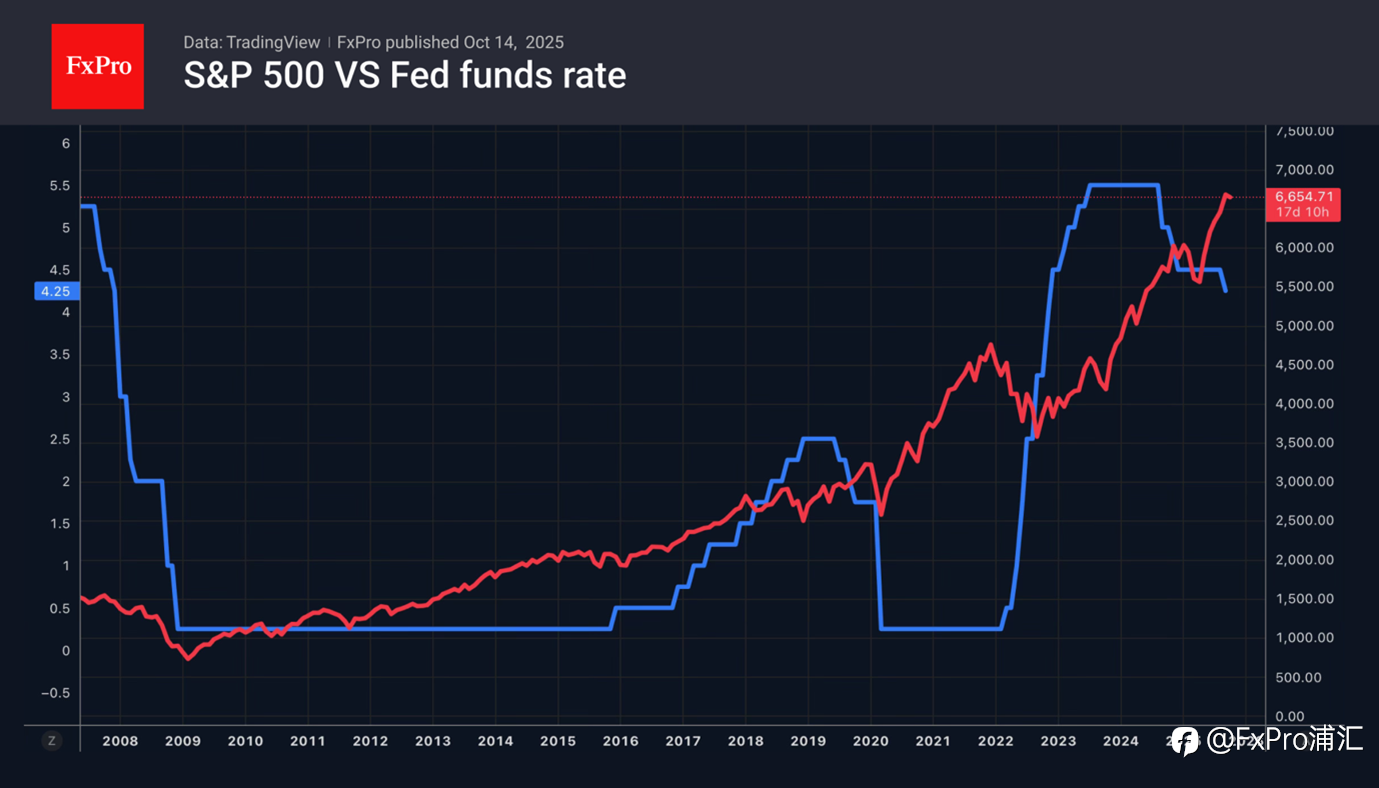Screen dimensions: 1379x788
Task: Click the red S&P 500 line endpoint dot
Action: [x=1228, y=196]
